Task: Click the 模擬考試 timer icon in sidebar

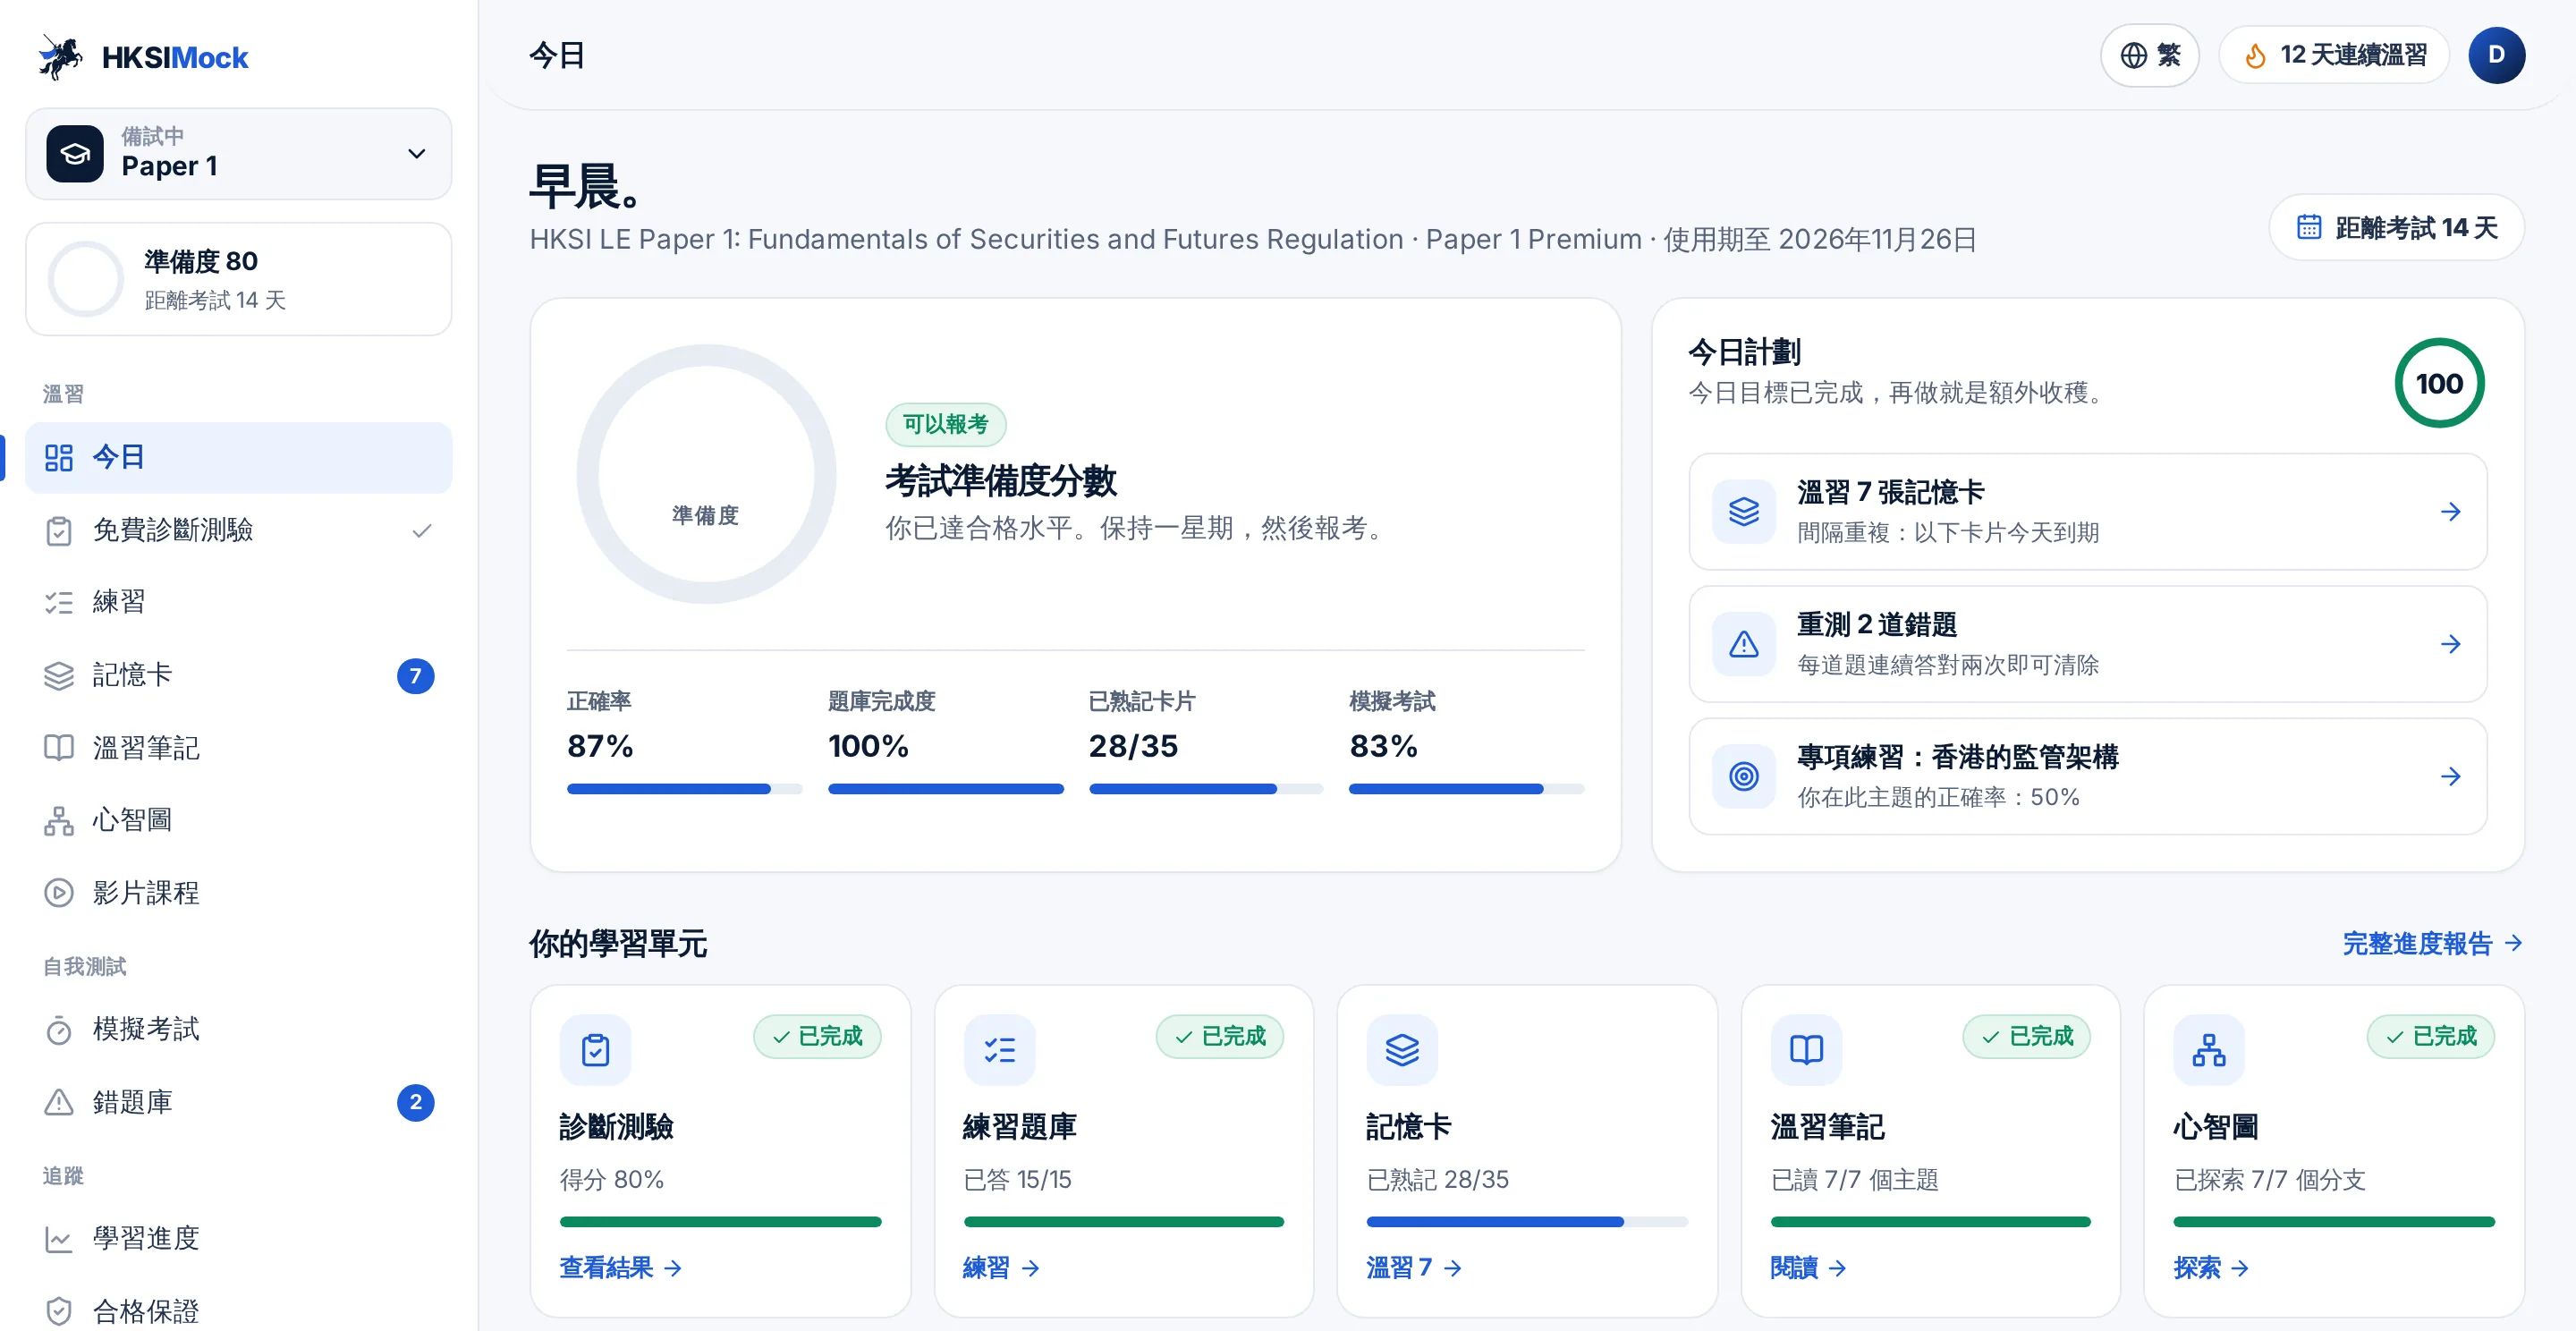Action: [x=59, y=1030]
